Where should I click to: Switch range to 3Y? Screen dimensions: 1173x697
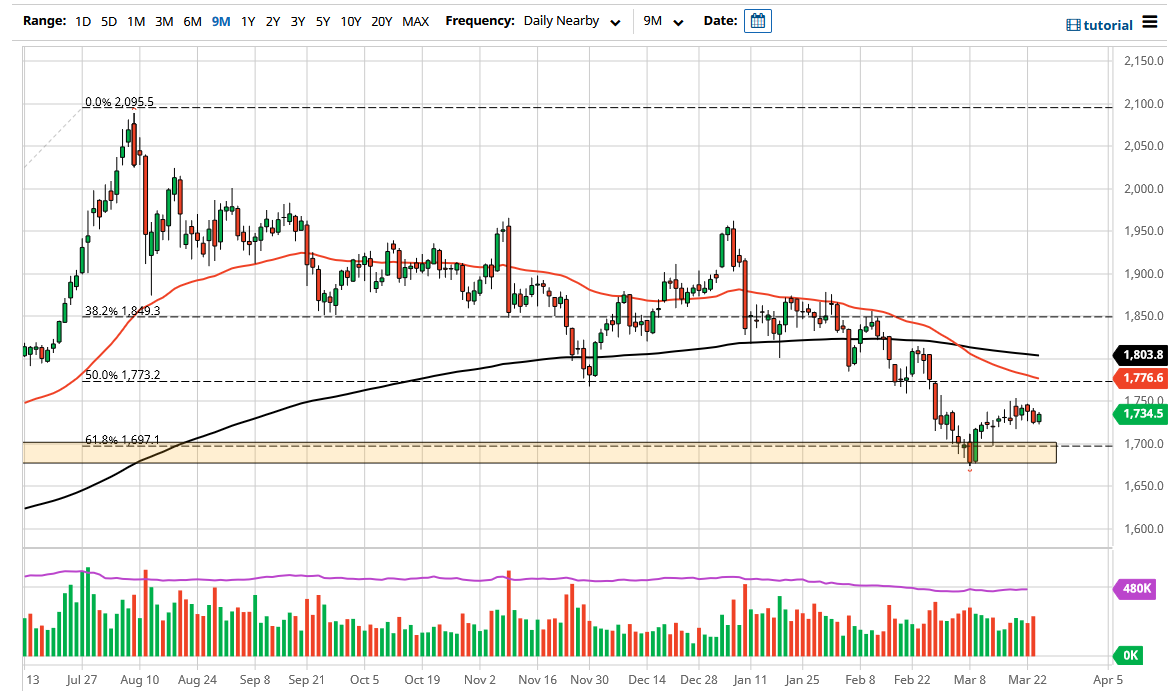click(298, 22)
